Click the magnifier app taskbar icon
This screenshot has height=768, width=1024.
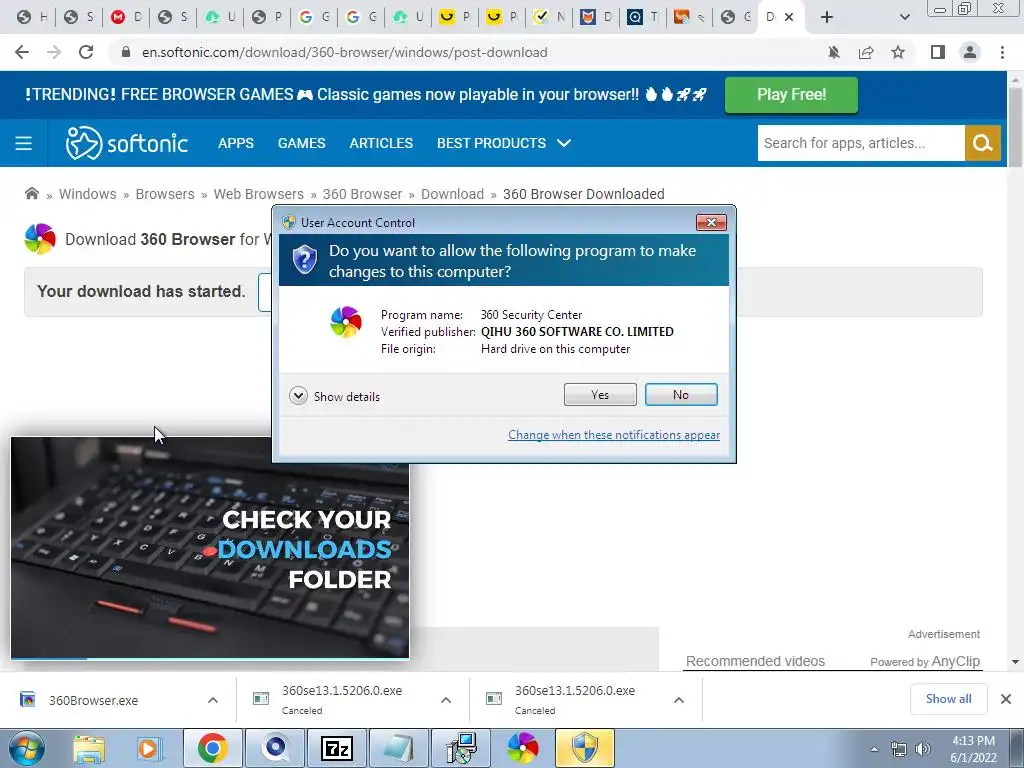pyautogui.click(x=275, y=748)
